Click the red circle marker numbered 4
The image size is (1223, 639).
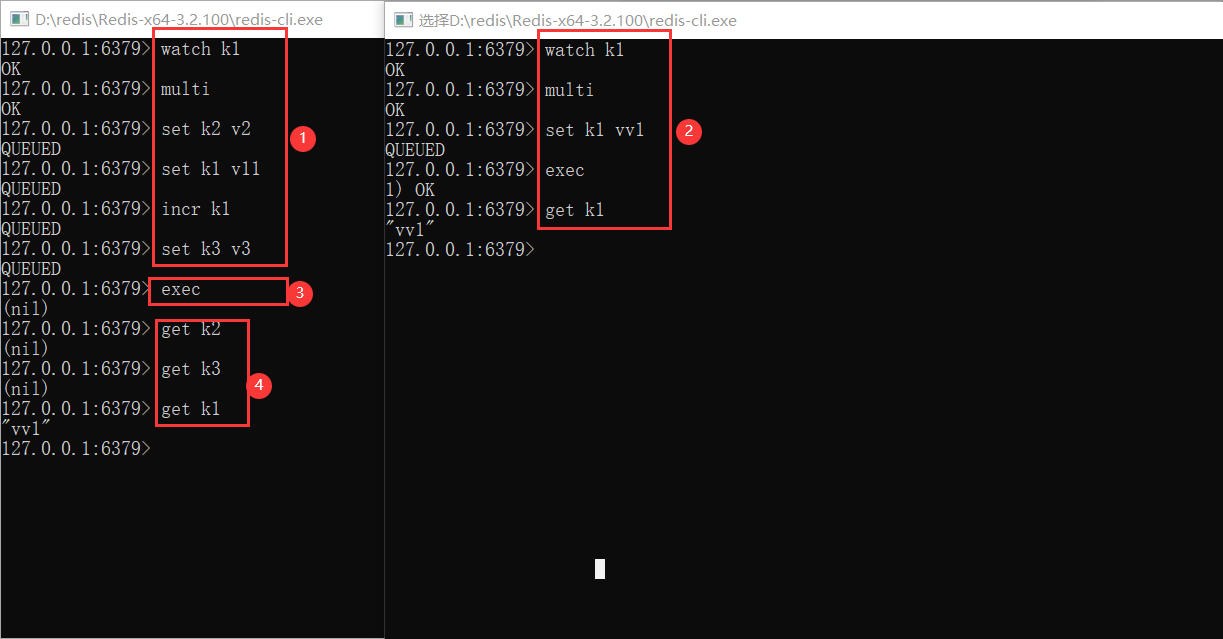[259, 385]
